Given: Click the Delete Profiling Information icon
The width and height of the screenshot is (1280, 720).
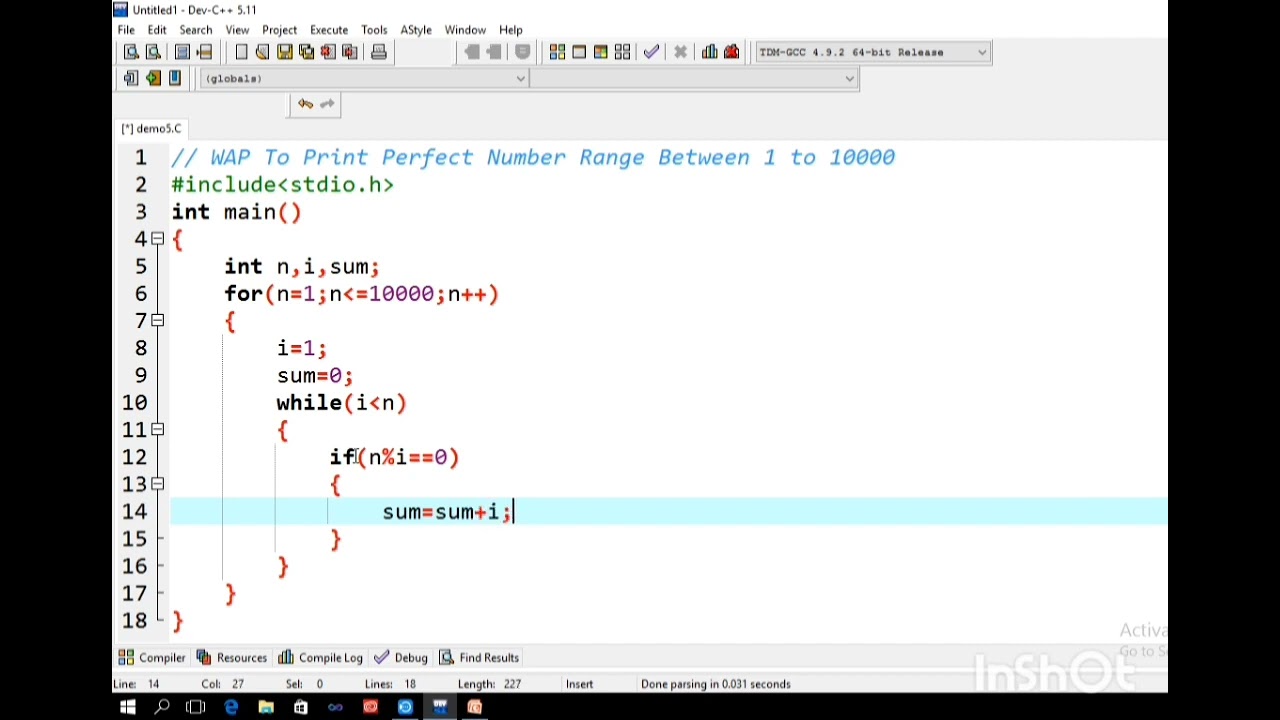Looking at the screenshot, I should 731,52.
